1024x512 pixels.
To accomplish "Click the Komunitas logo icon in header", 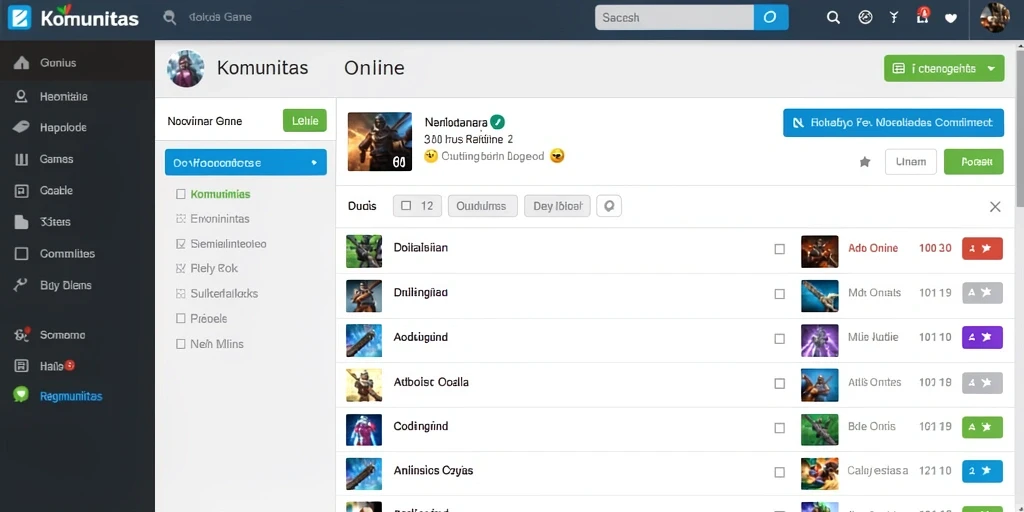I will point(19,18).
